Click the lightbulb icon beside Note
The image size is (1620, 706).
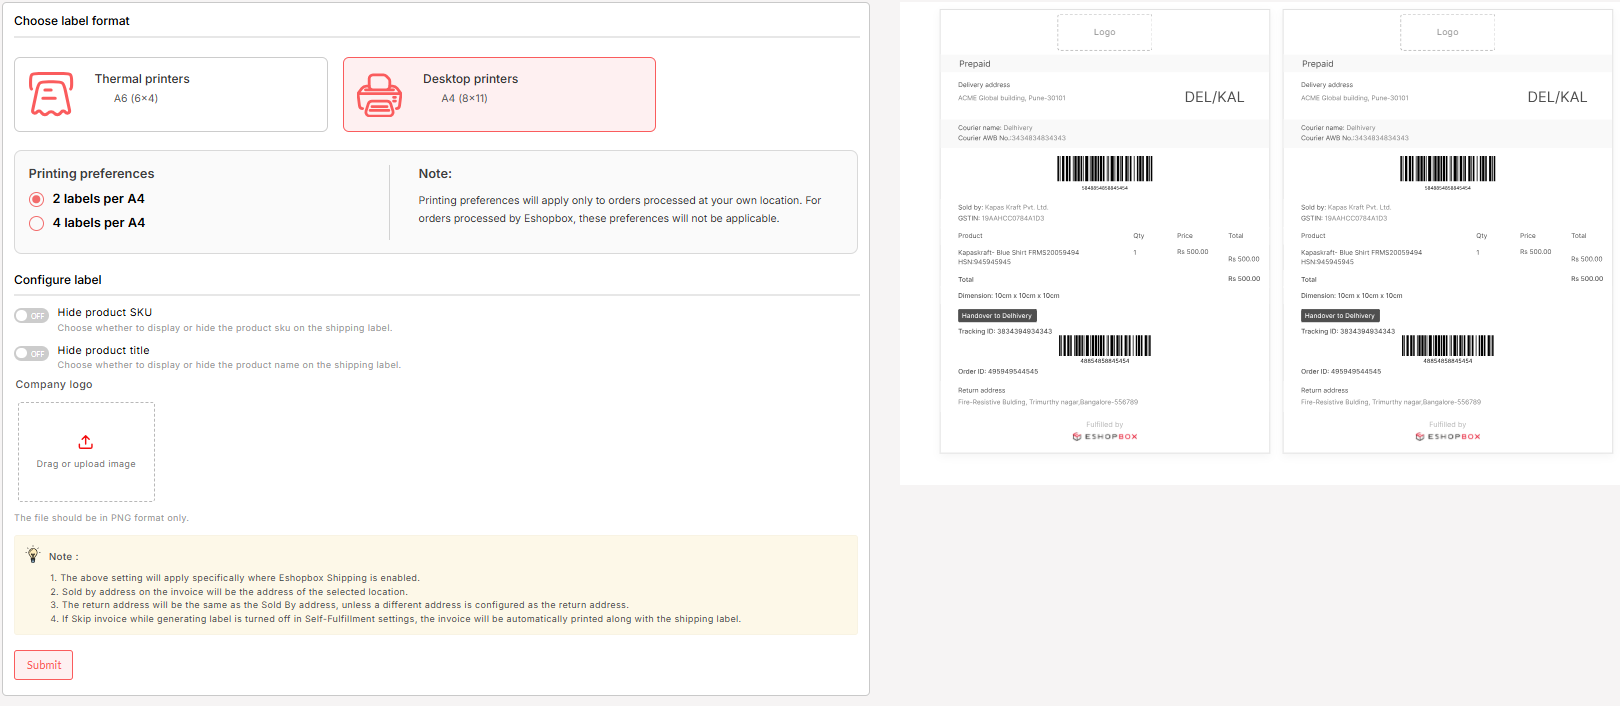[x=33, y=555]
